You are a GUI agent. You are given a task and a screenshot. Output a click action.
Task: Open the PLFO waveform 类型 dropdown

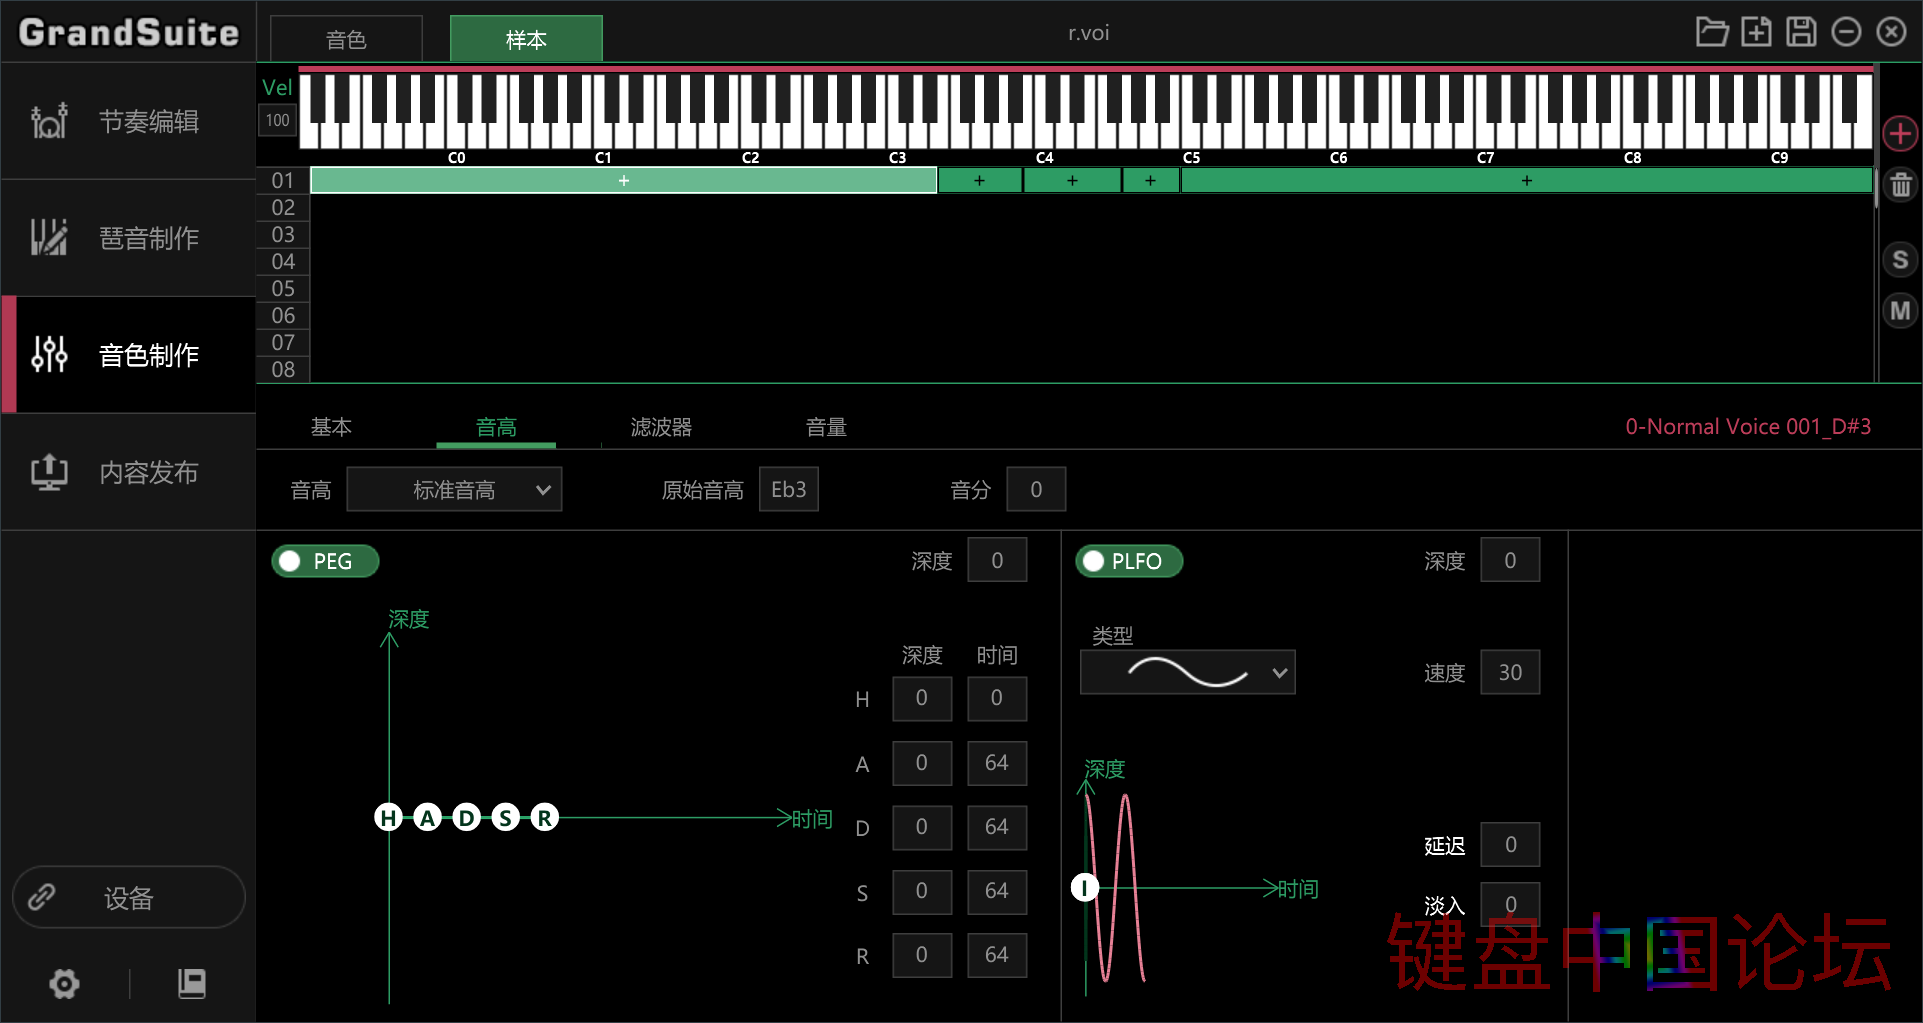tap(1187, 673)
